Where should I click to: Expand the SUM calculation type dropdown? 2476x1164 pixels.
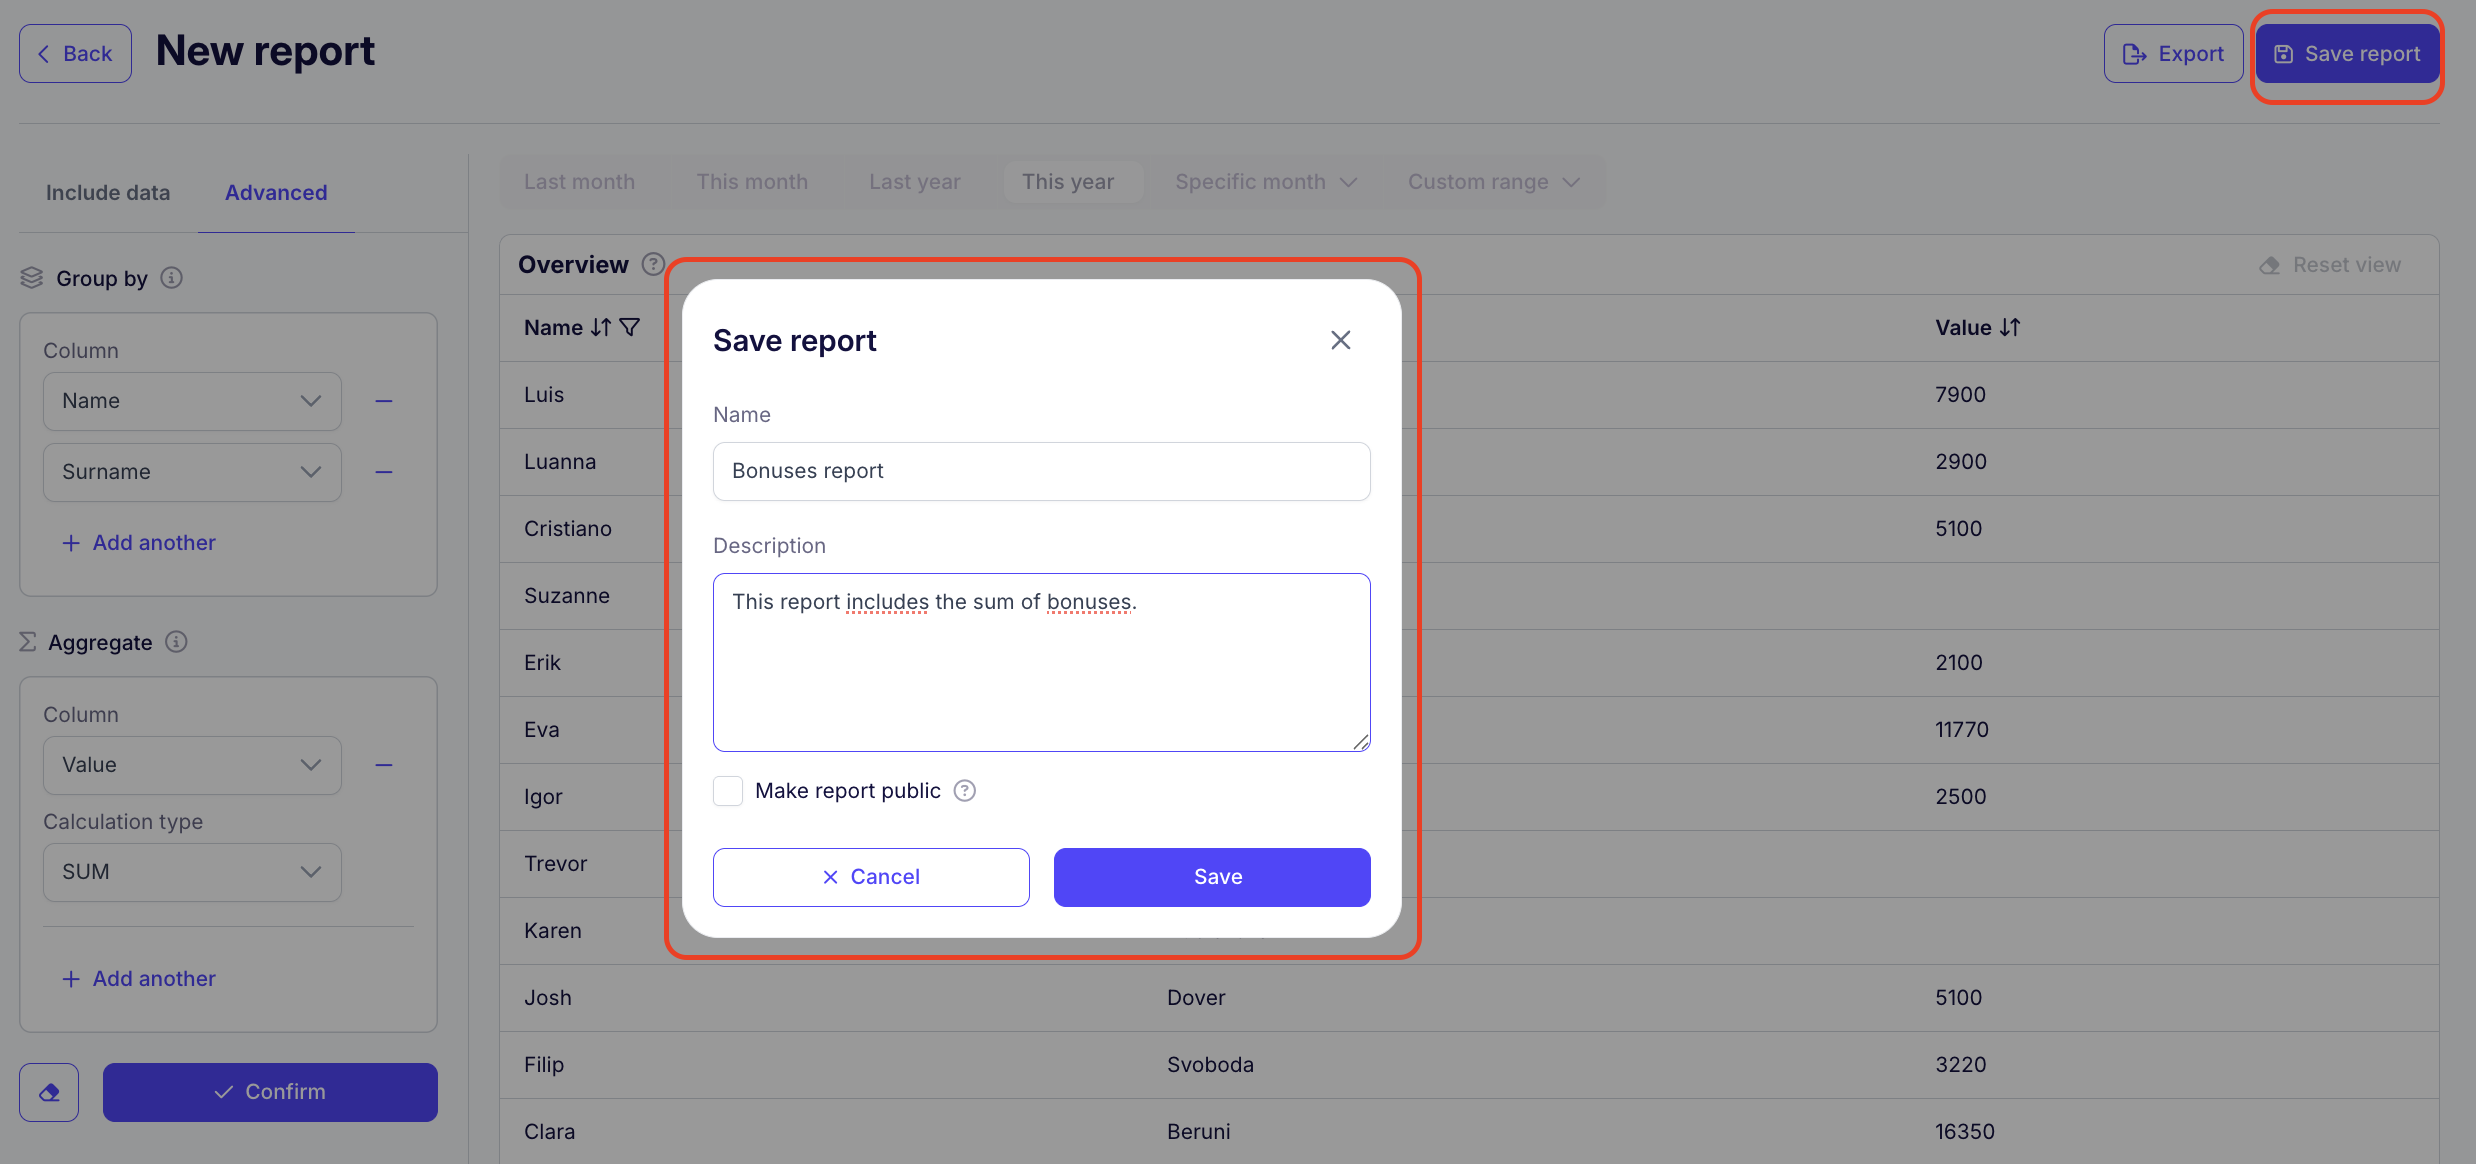192,872
